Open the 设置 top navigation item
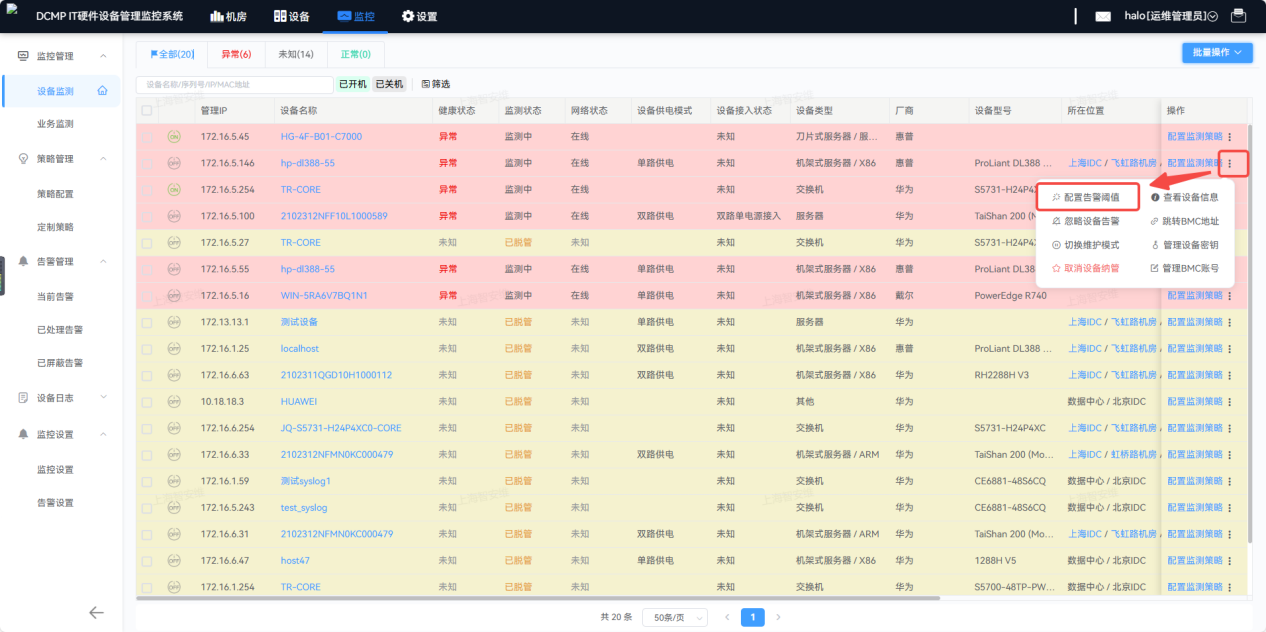The height and width of the screenshot is (632, 1266). [x=420, y=17]
